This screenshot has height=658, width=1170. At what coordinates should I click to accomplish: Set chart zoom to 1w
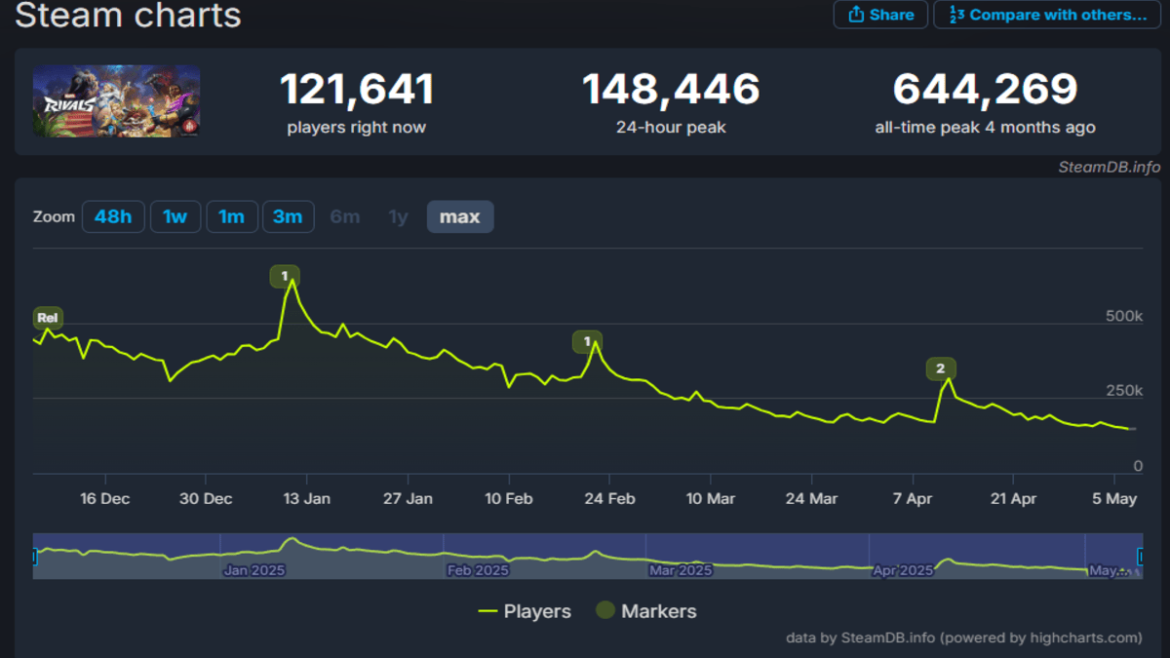tap(175, 216)
